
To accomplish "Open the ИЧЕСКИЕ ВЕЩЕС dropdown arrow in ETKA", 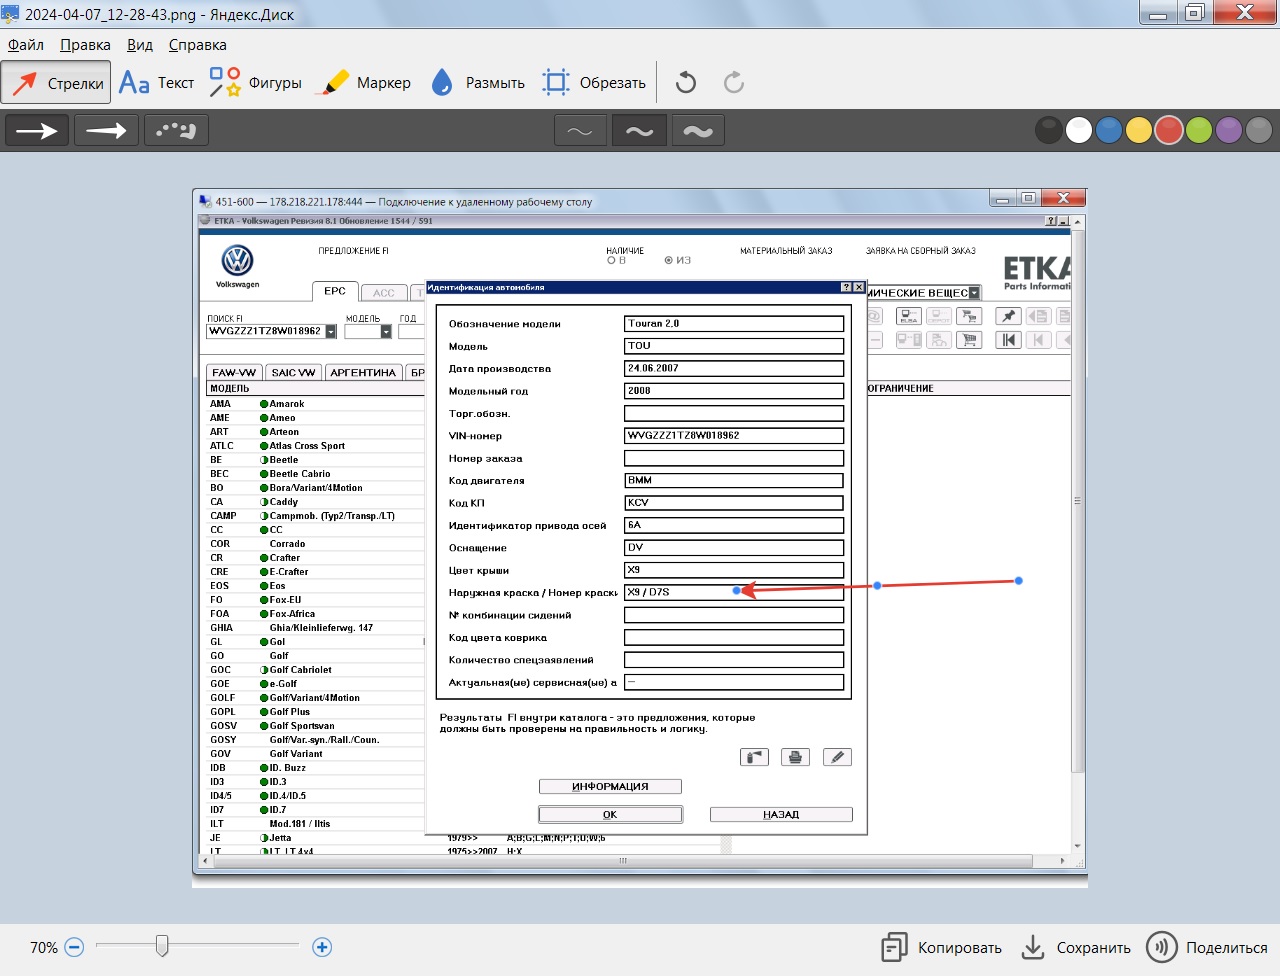I will click(975, 293).
